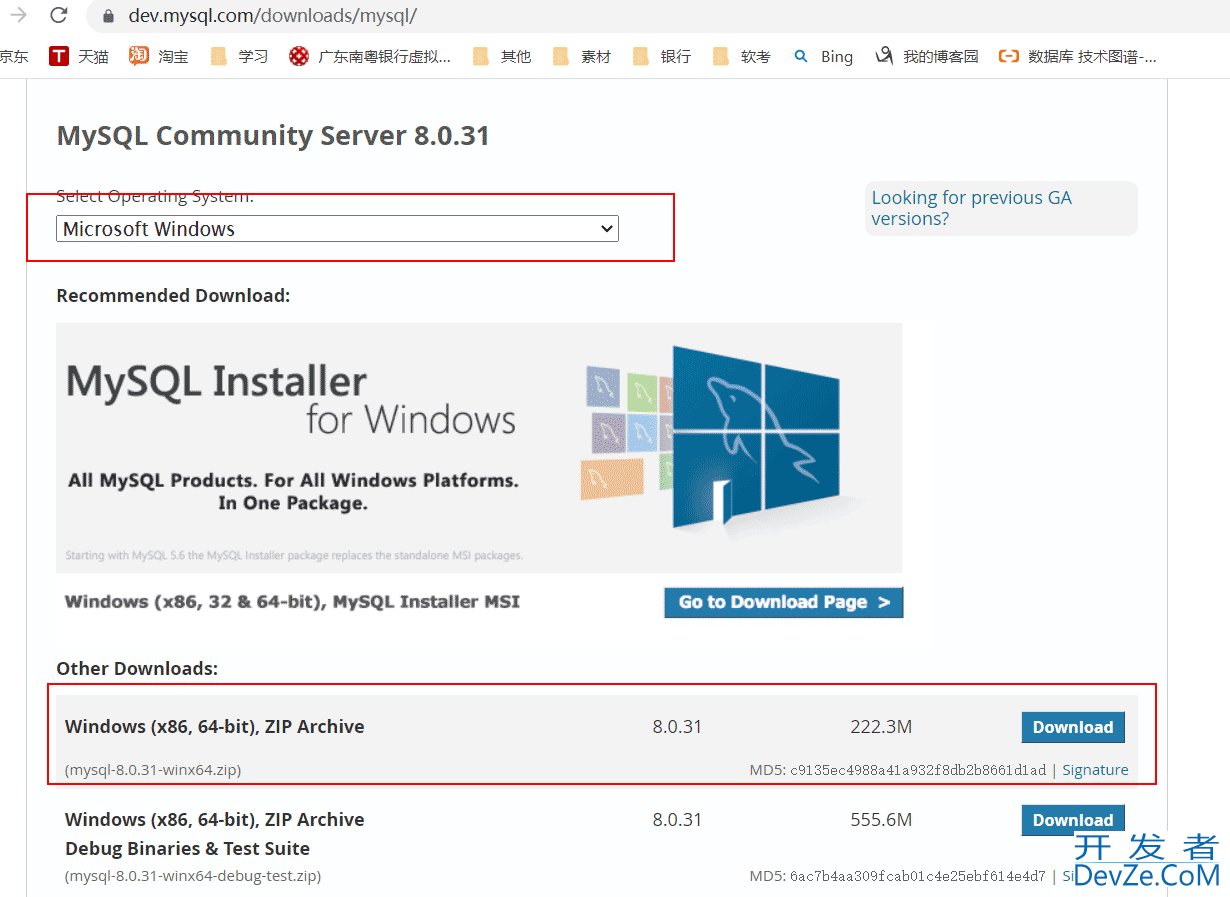This screenshot has height=897, width=1230.
Task: Reload the page with the refresh icon
Action: pos(59,15)
